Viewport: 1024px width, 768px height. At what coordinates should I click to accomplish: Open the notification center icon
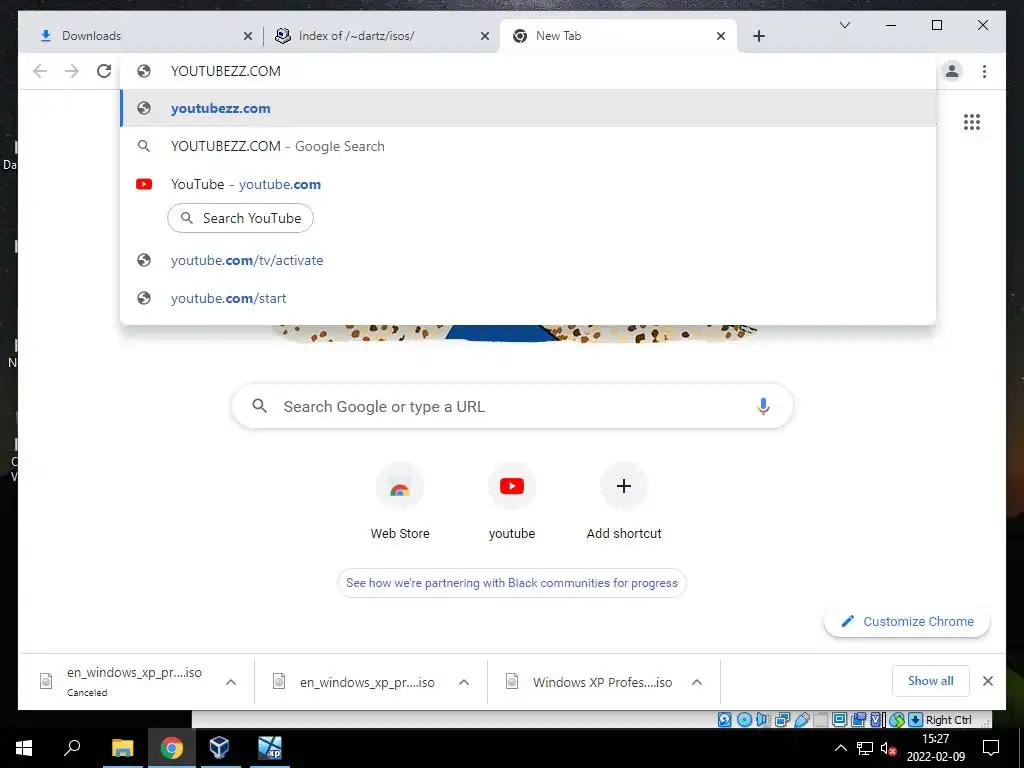[x=991, y=748]
